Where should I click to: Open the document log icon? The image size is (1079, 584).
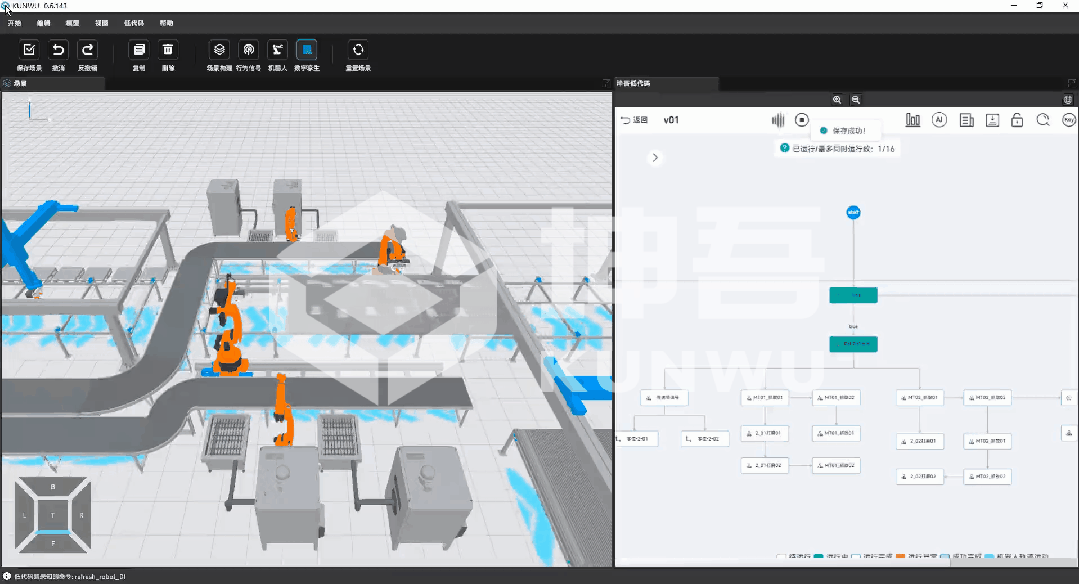(x=966, y=120)
